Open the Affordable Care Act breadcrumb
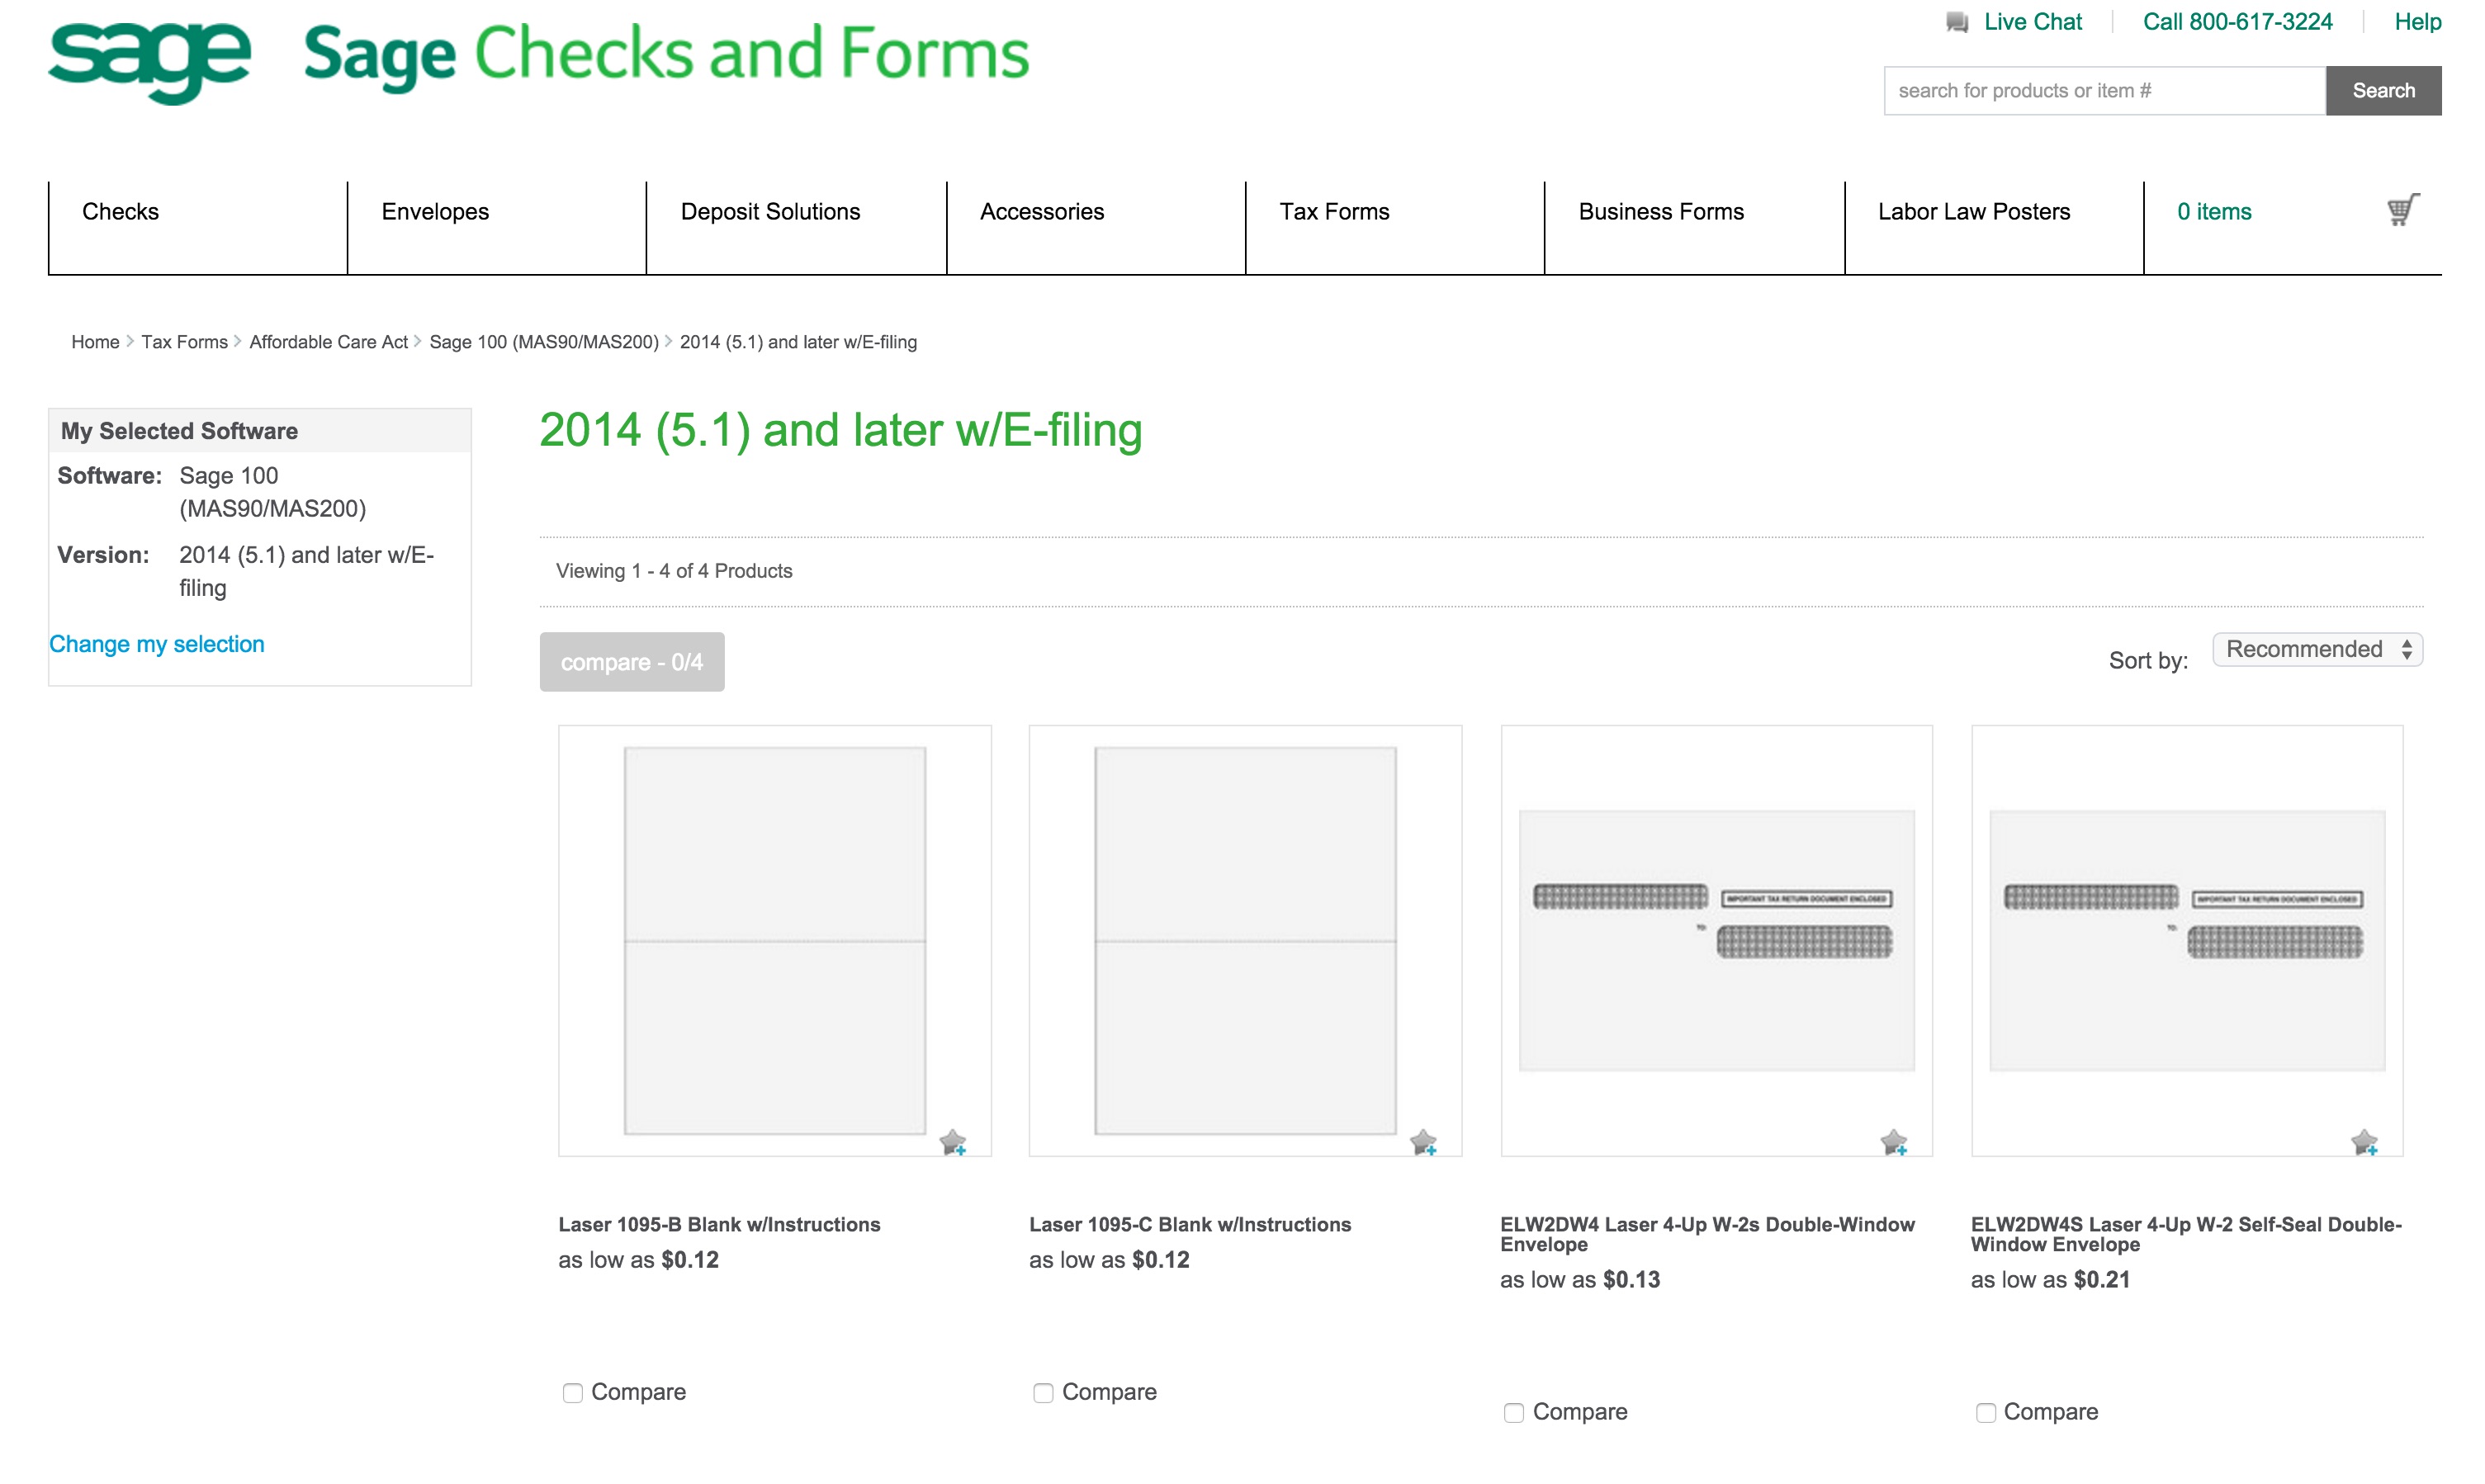The width and height of the screenshot is (2485, 1484). pos(327,341)
